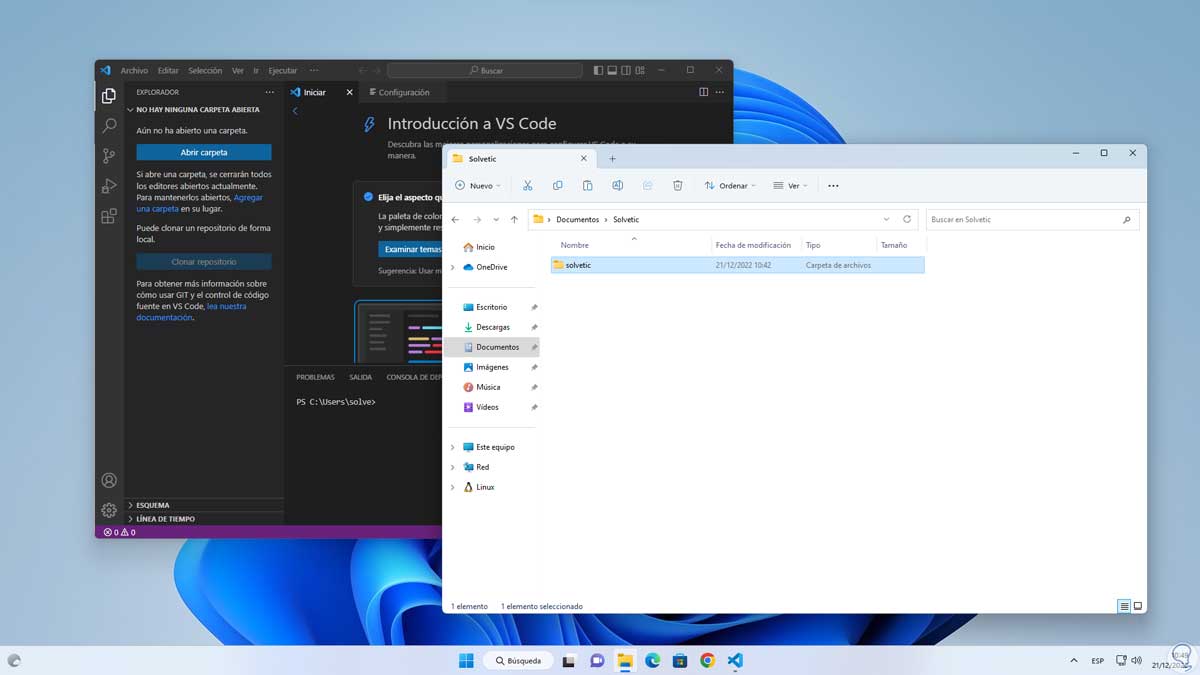This screenshot has height=675, width=1200.
Task: Open the Nuevo dropdown in File Explorer
Action: pyautogui.click(x=478, y=185)
